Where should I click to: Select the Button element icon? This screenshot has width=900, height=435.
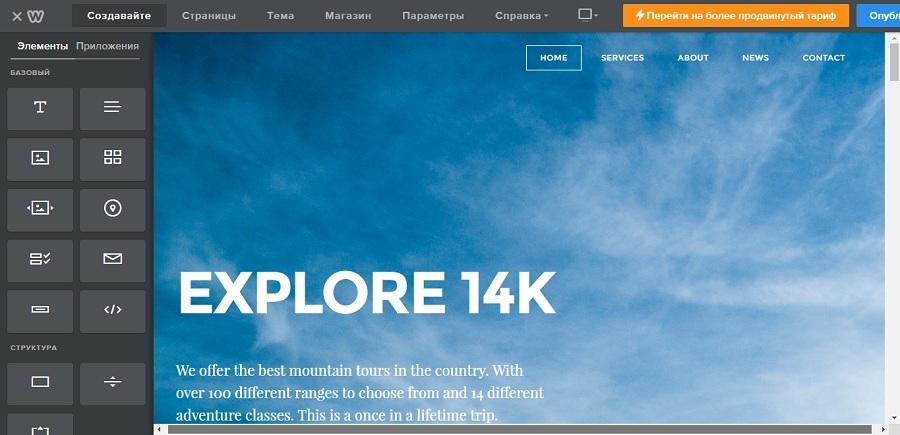[40, 311]
